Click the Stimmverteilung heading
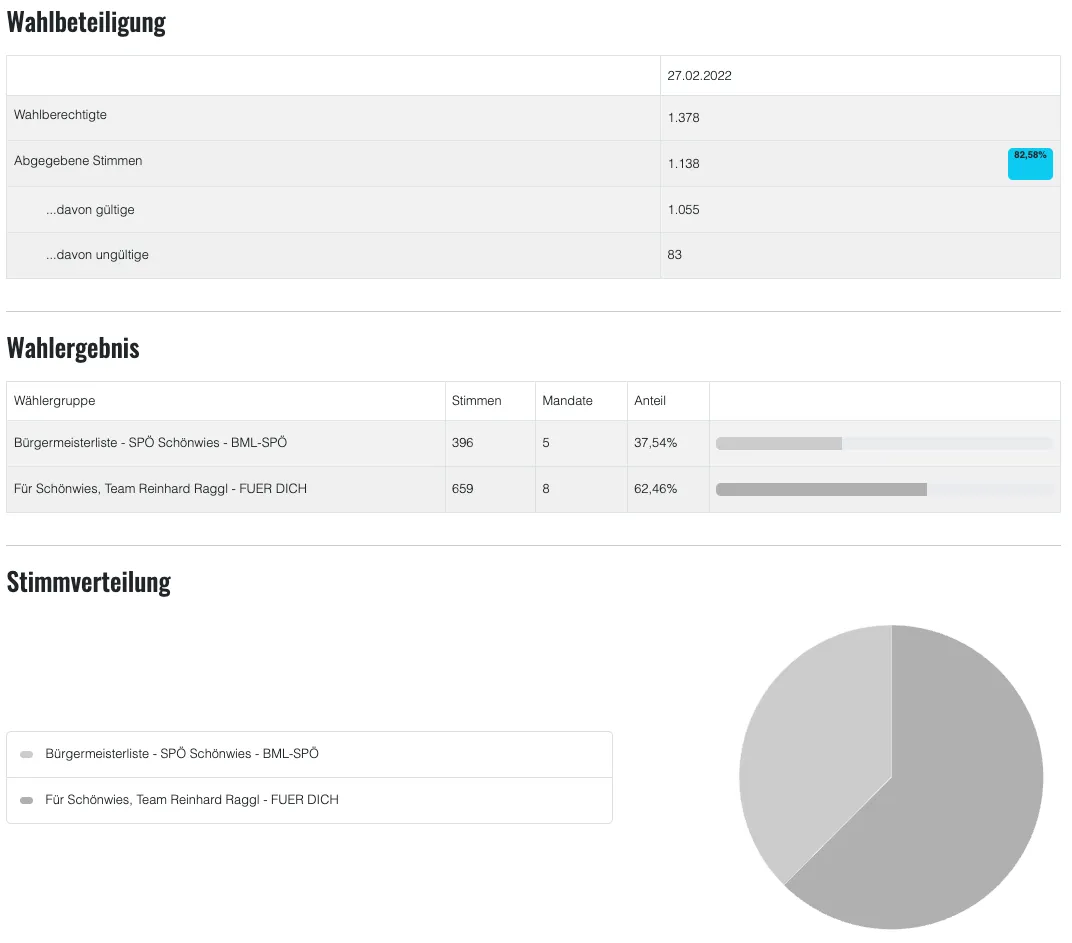The height and width of the screenshot is (943, 1072). [x=89, y=583]
